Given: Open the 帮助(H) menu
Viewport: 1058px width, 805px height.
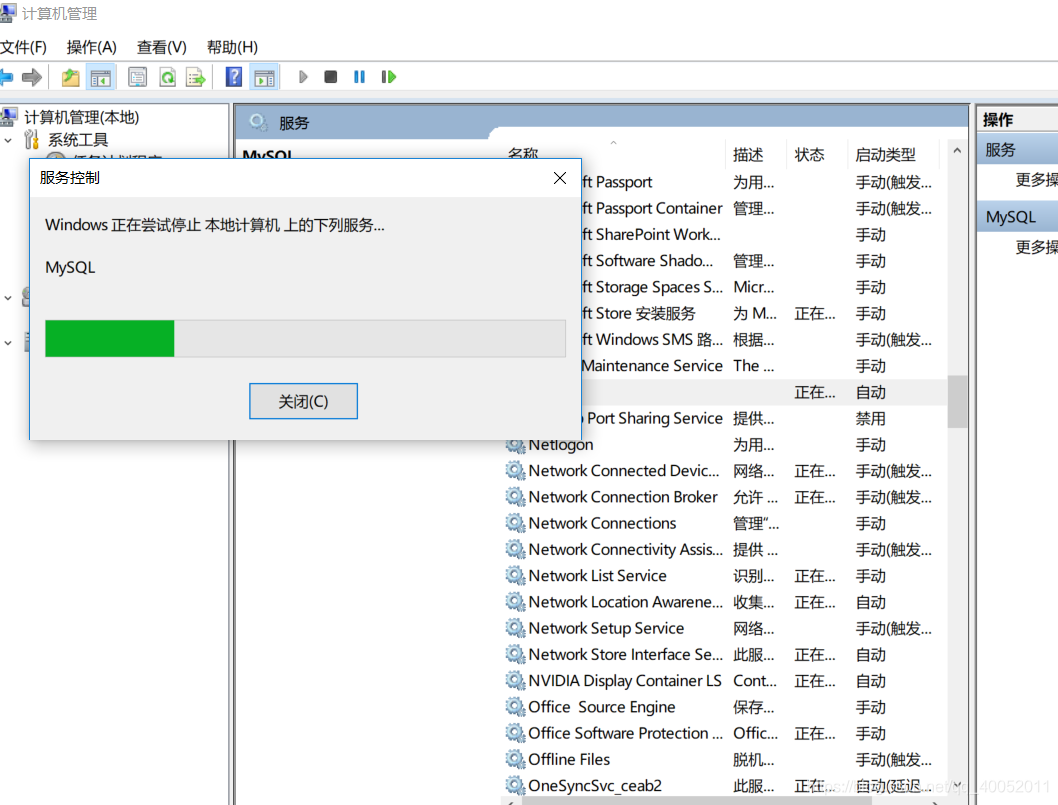Looking at the screenshot, I should (x=233, y=47).
